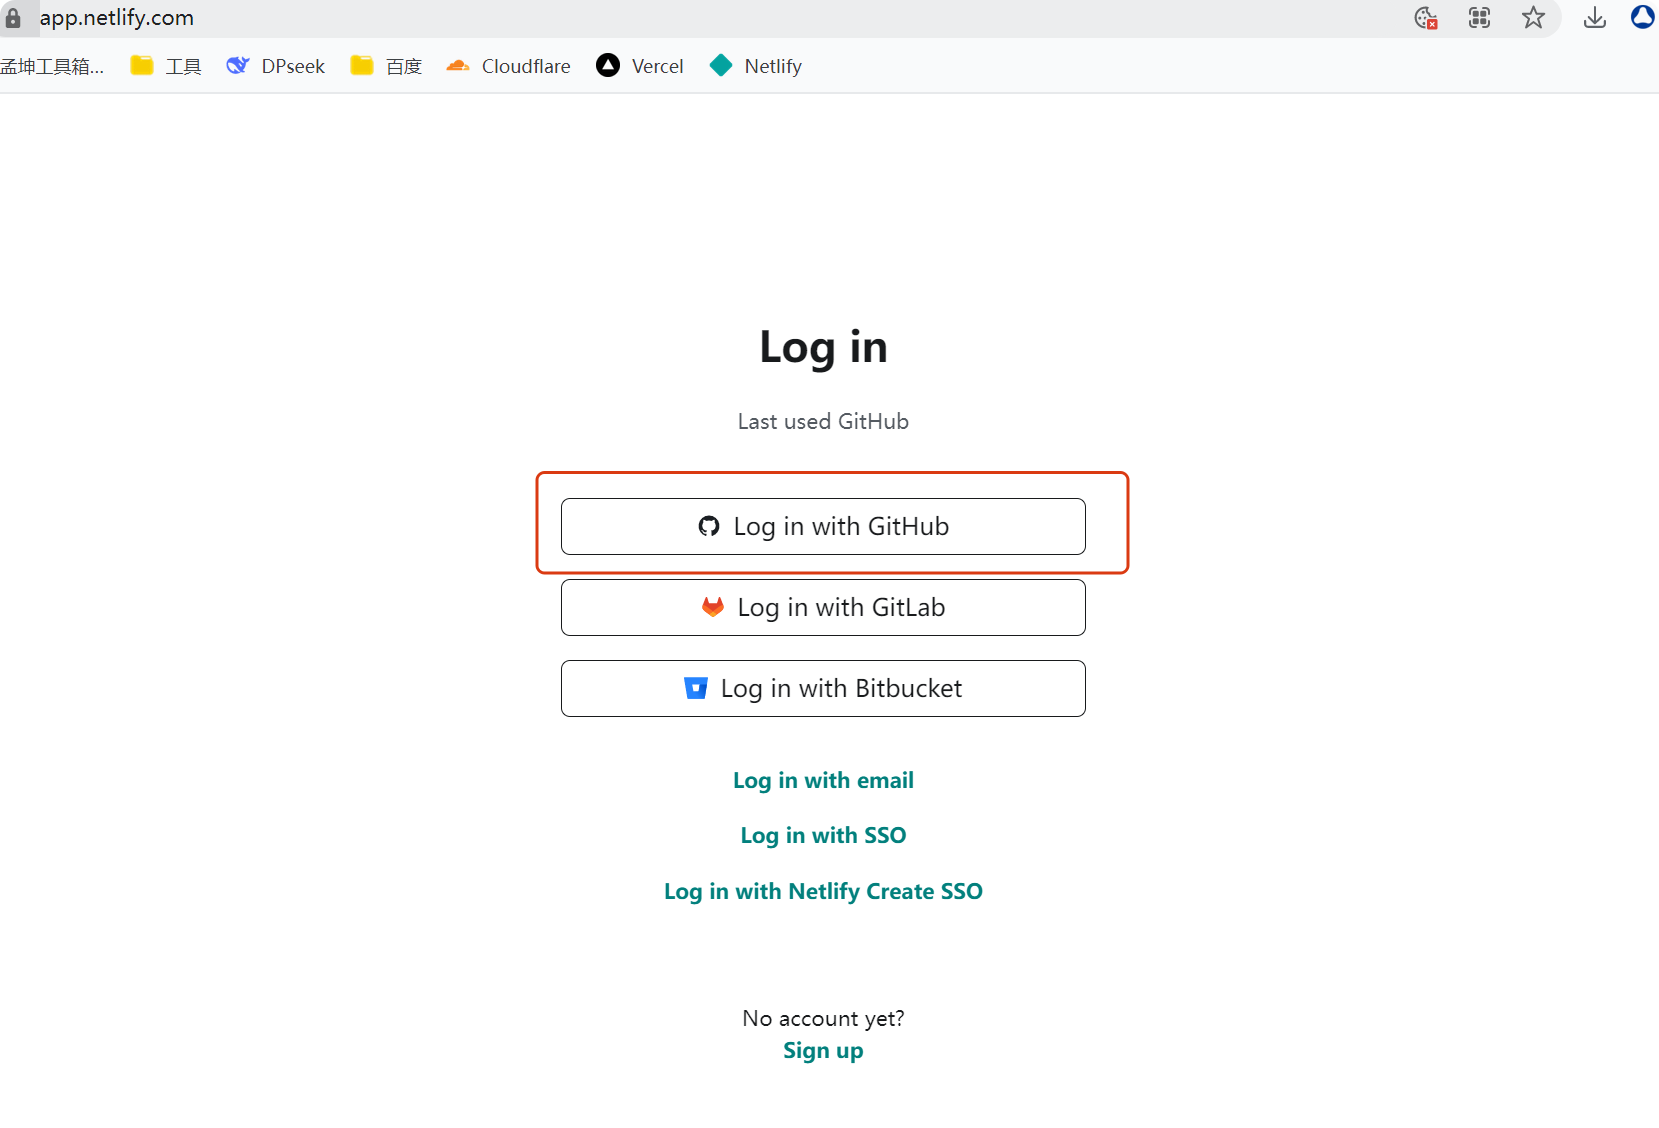Open the 工具 bookmarks folder

coord(166,66)
